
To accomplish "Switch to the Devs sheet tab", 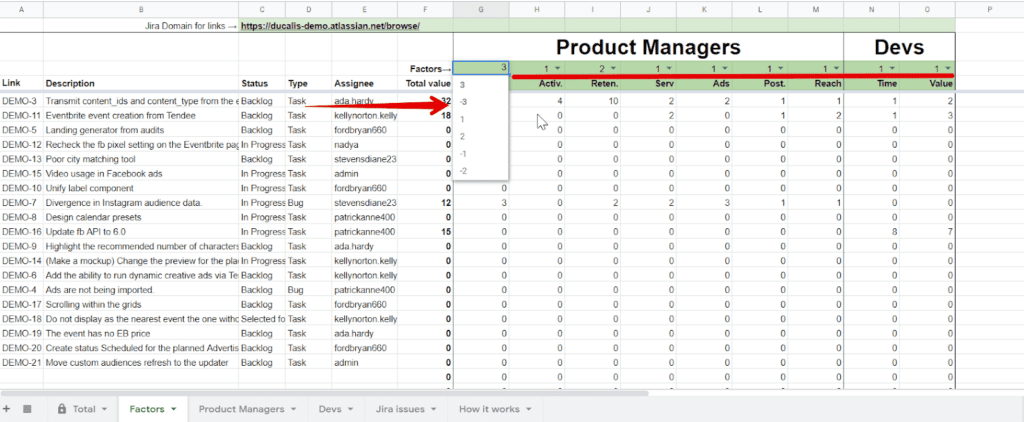I will [329, 409].
